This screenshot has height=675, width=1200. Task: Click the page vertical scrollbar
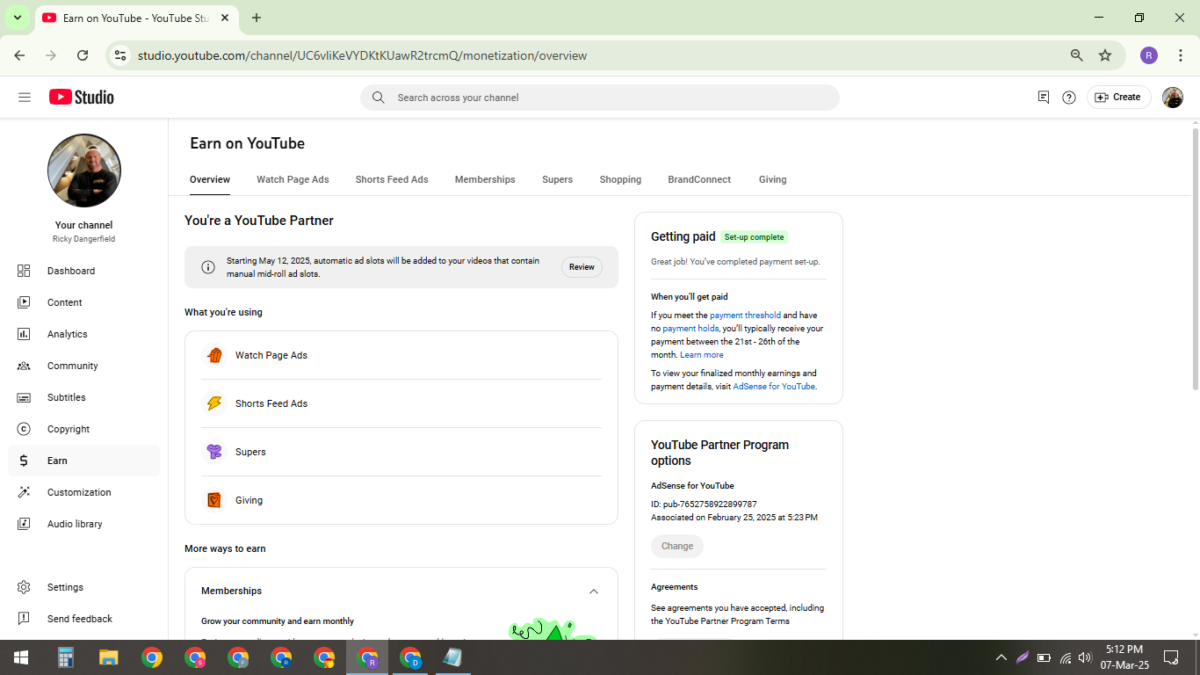[1195, 258]
